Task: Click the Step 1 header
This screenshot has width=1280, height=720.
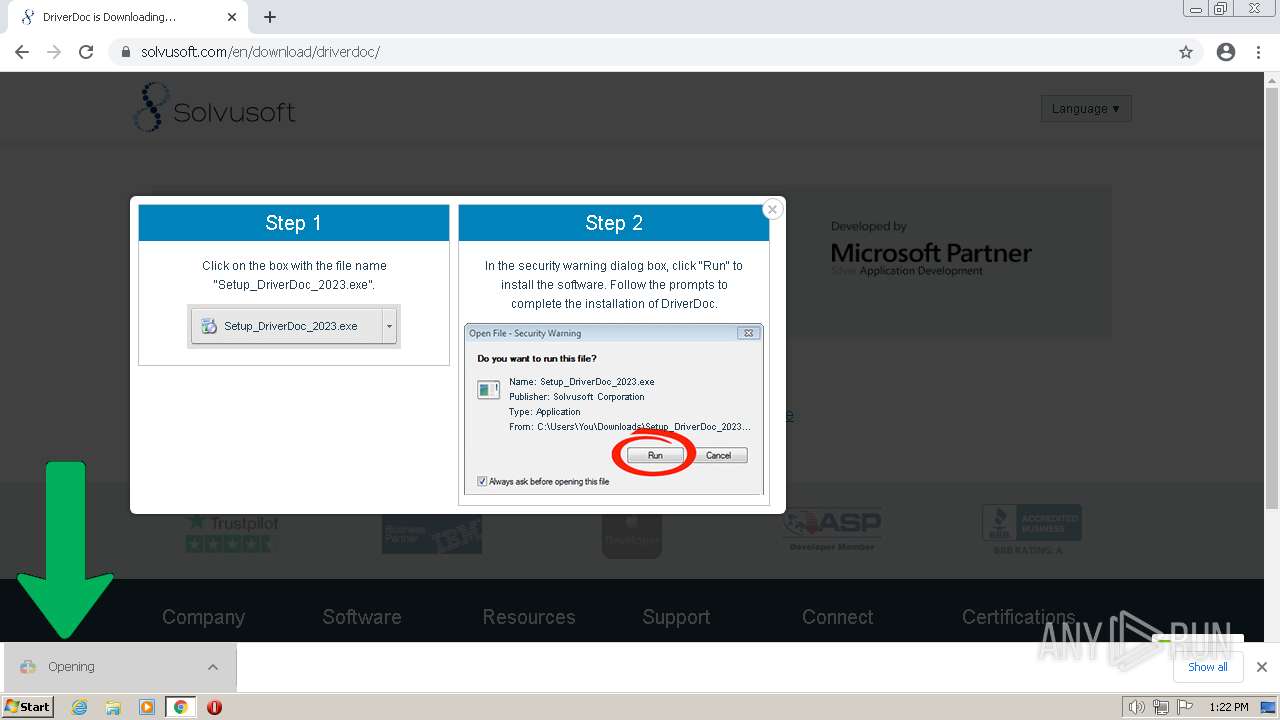Action: coord(294,223)
